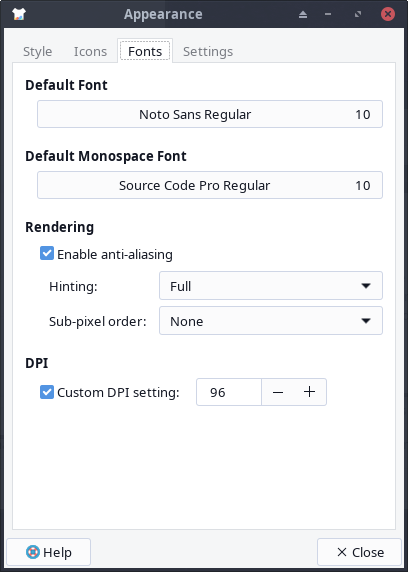Click the Appearance t-shirt icon in title bar
This screenshot has width=408, height=572.
click(19, 14)
